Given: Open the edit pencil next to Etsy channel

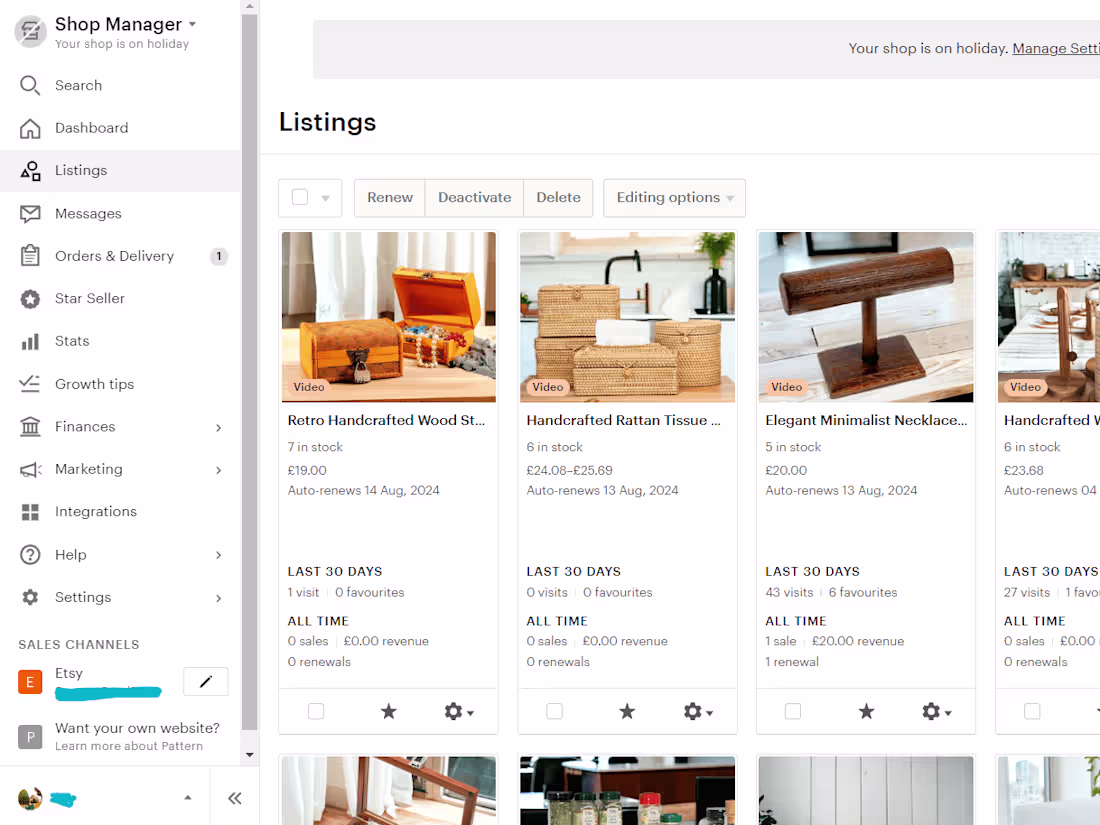Looking at the screenshot, I should [x=205, y=681].
